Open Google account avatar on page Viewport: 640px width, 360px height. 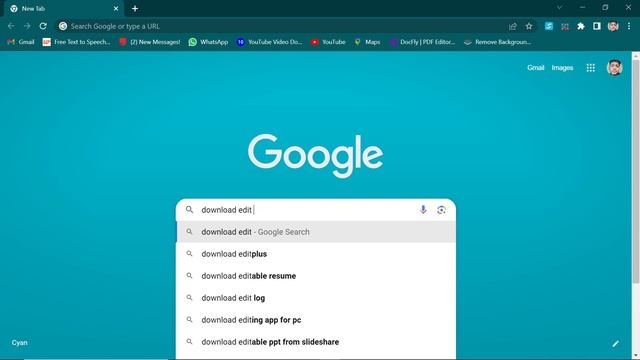tap(614, 68)
